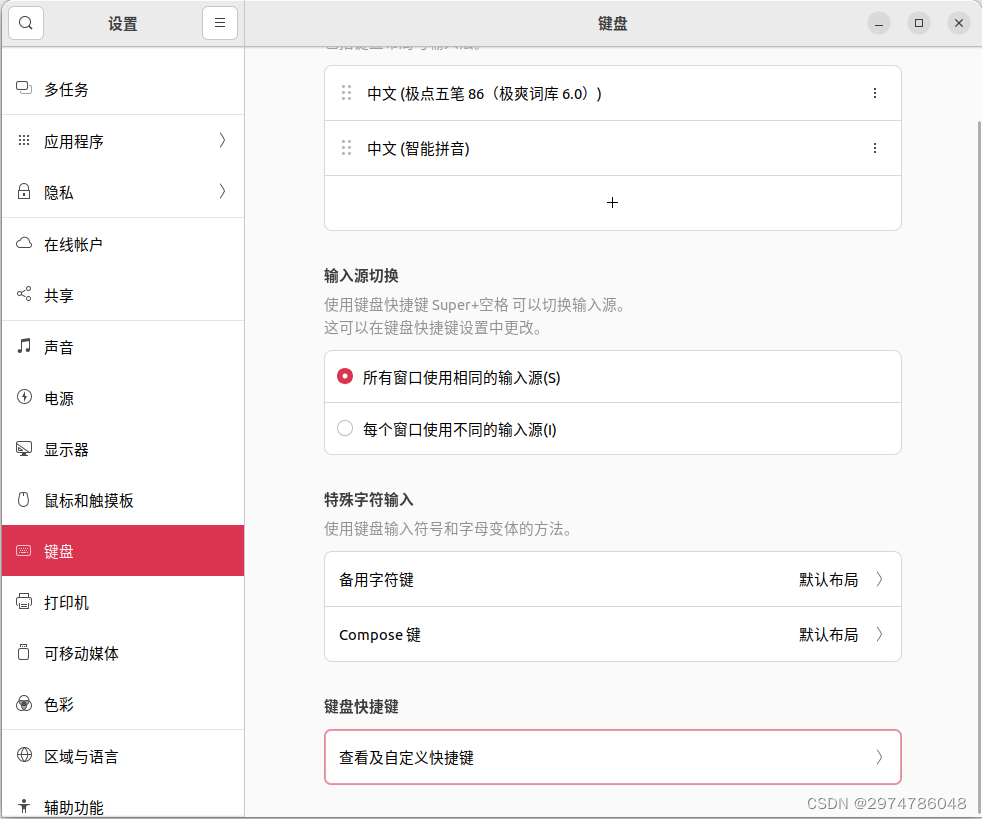This screenshot has width=982, height=819.
Task: Click the 在线帐户 cloud icon
Action: point(24,243)
